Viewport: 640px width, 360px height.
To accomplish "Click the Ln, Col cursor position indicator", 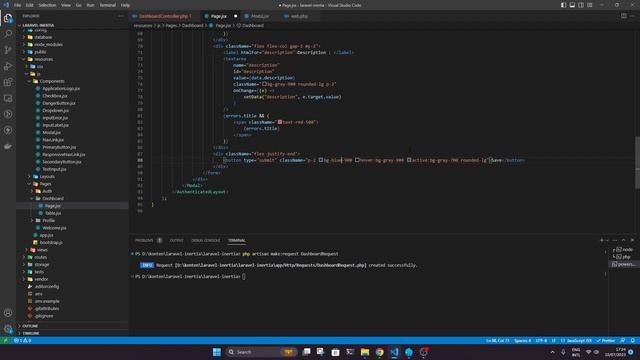I will (x=498, y=340).
